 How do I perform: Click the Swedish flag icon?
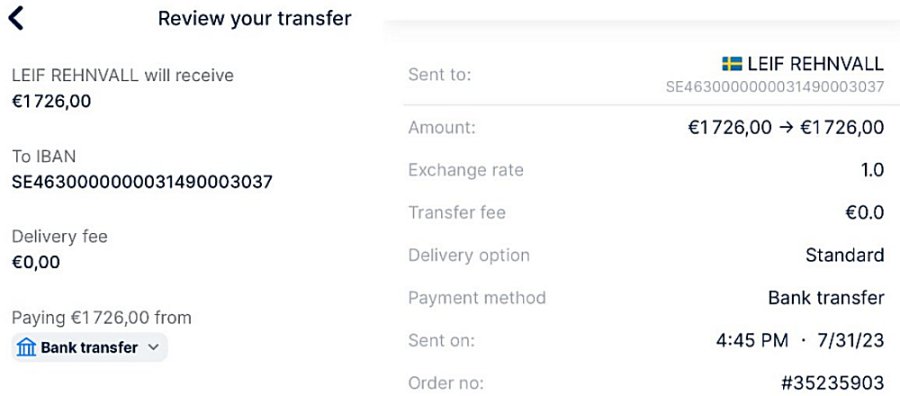pos(732,64)
